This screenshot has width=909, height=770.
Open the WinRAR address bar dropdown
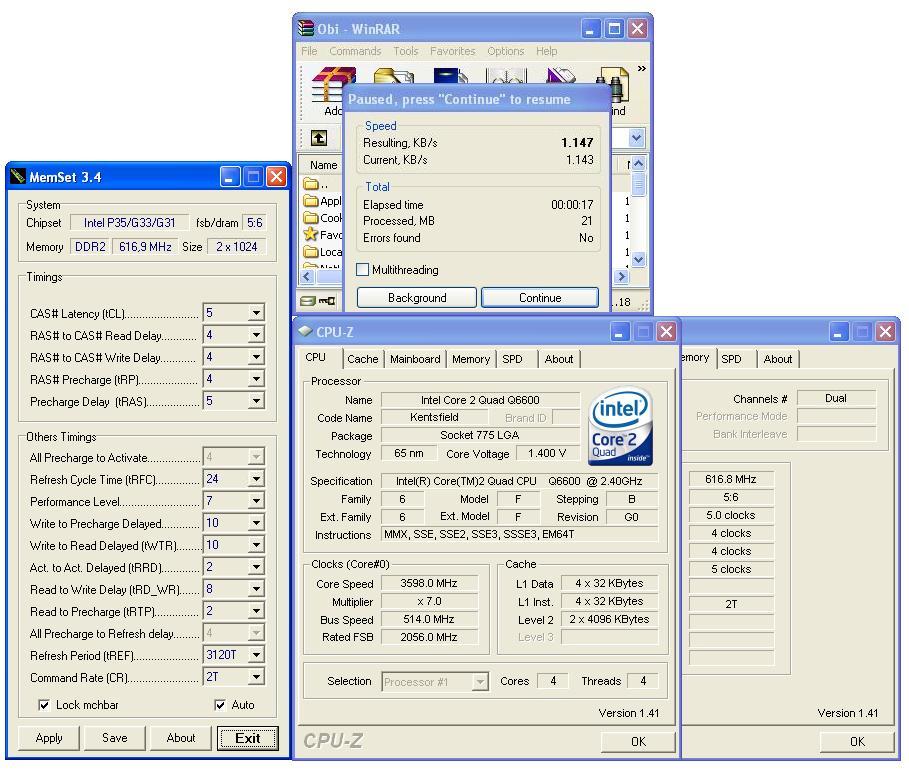(637, 138)
